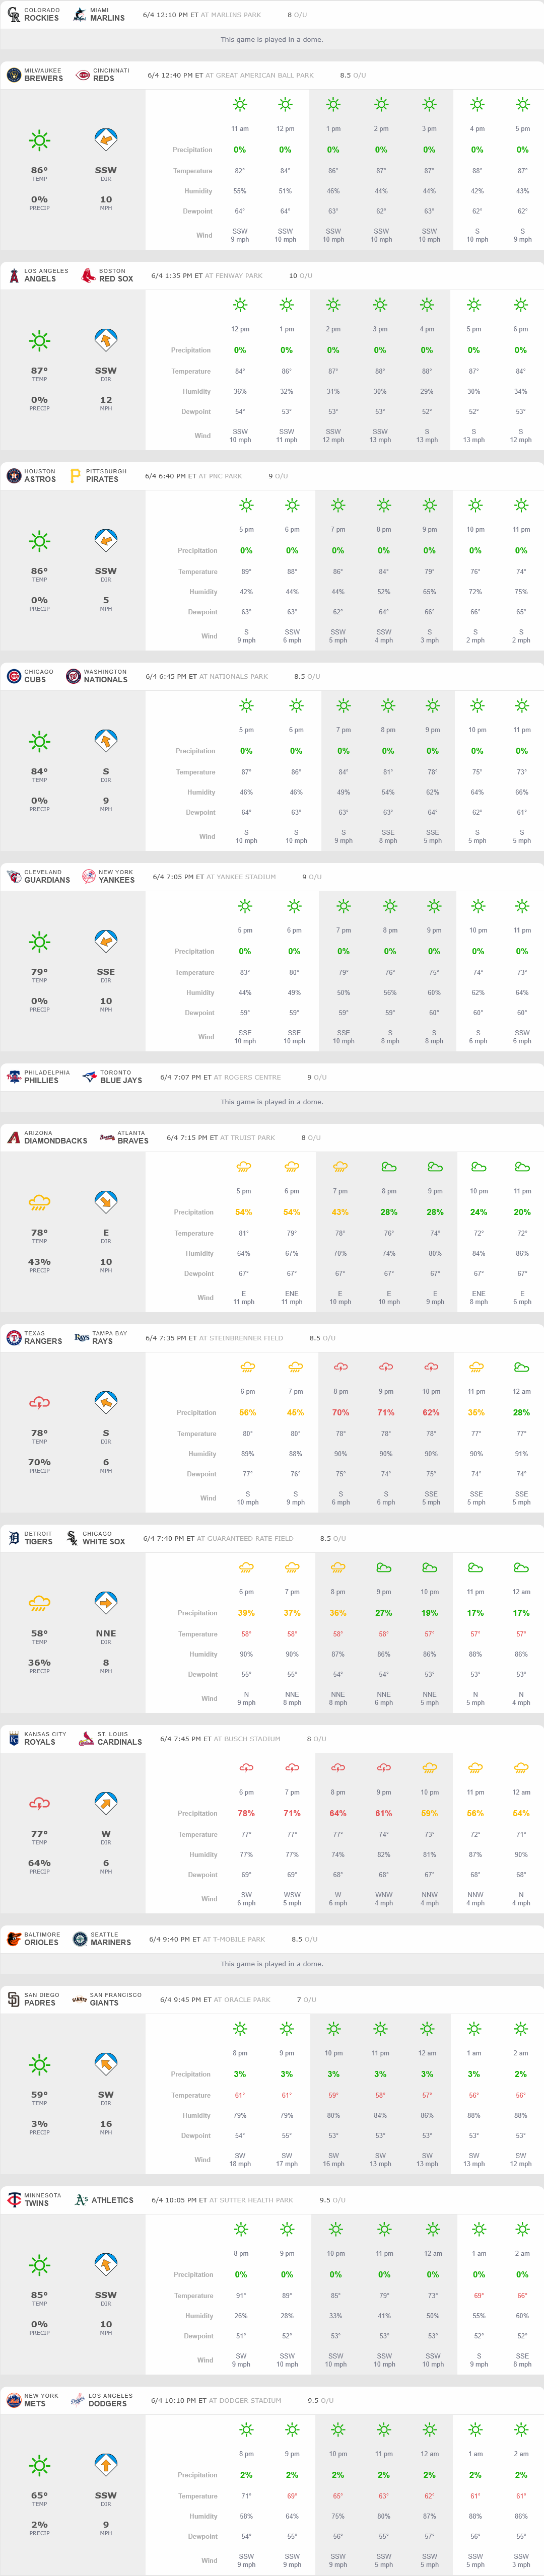544x2576 pixels.
Task: Click the Atlanta Braves logo
Action: [x=107, y=1137]
